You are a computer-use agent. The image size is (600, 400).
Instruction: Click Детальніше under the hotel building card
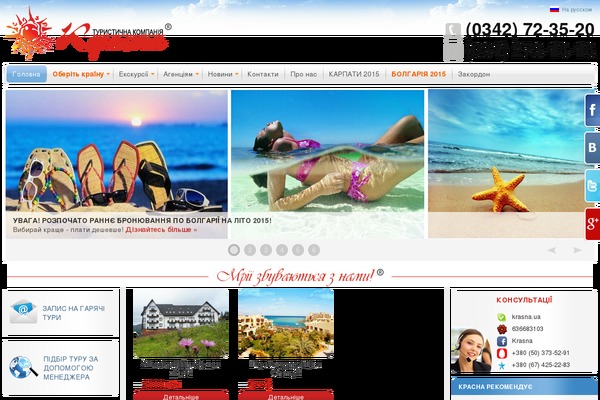(x=181, y=396)
